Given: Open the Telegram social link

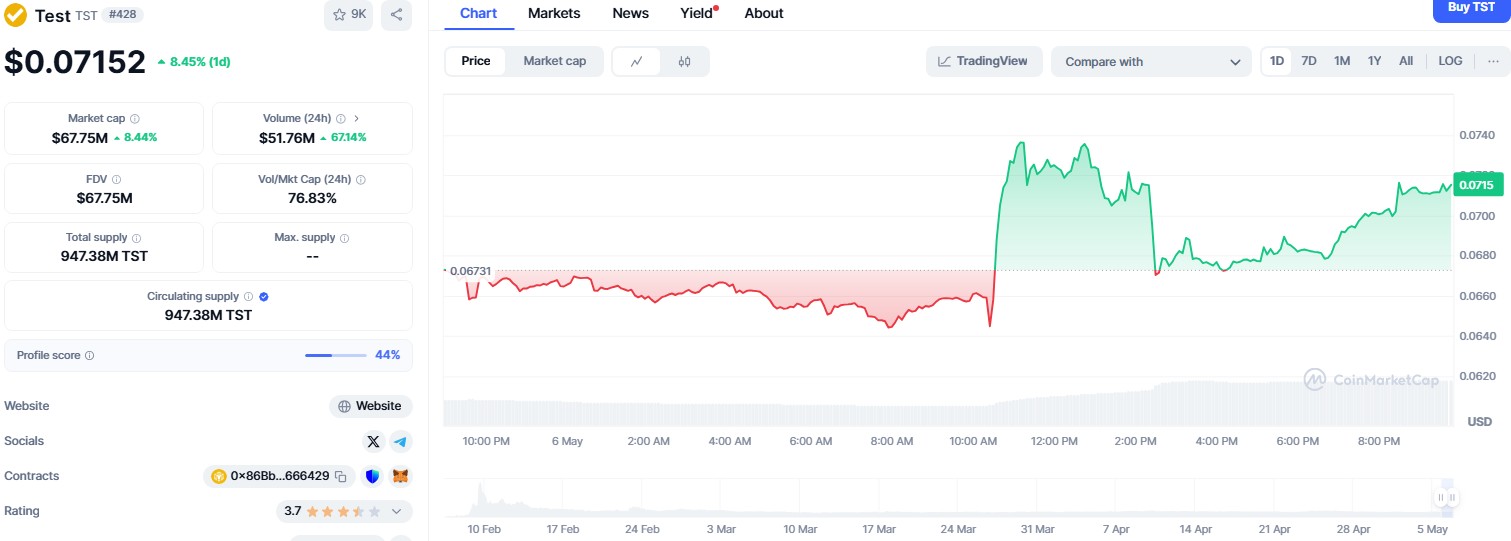Looking at the screenshot, I should (400, 441).
